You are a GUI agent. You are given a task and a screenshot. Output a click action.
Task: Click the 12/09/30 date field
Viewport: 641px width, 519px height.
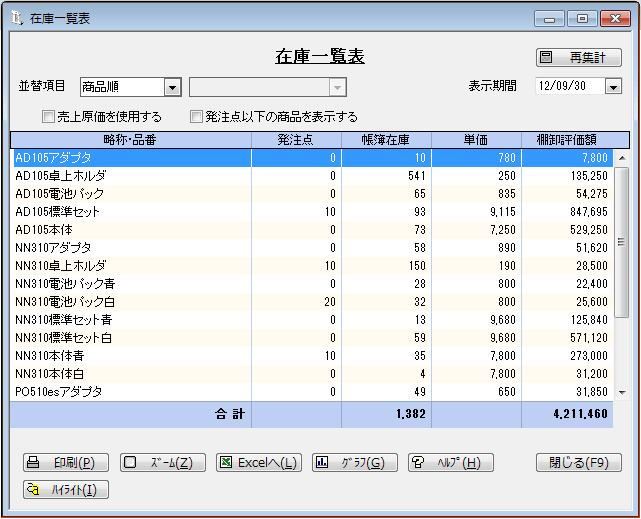(x=570, y=86)
